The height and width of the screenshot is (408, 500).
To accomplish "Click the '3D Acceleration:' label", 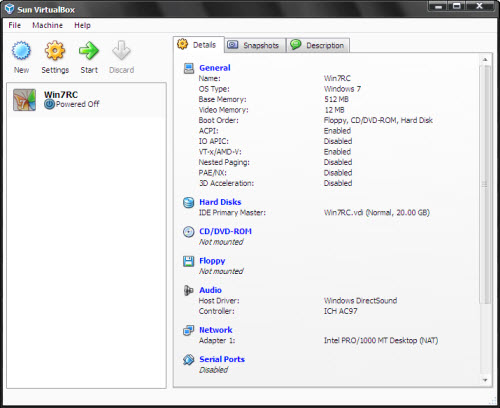I will click(227, 183).
